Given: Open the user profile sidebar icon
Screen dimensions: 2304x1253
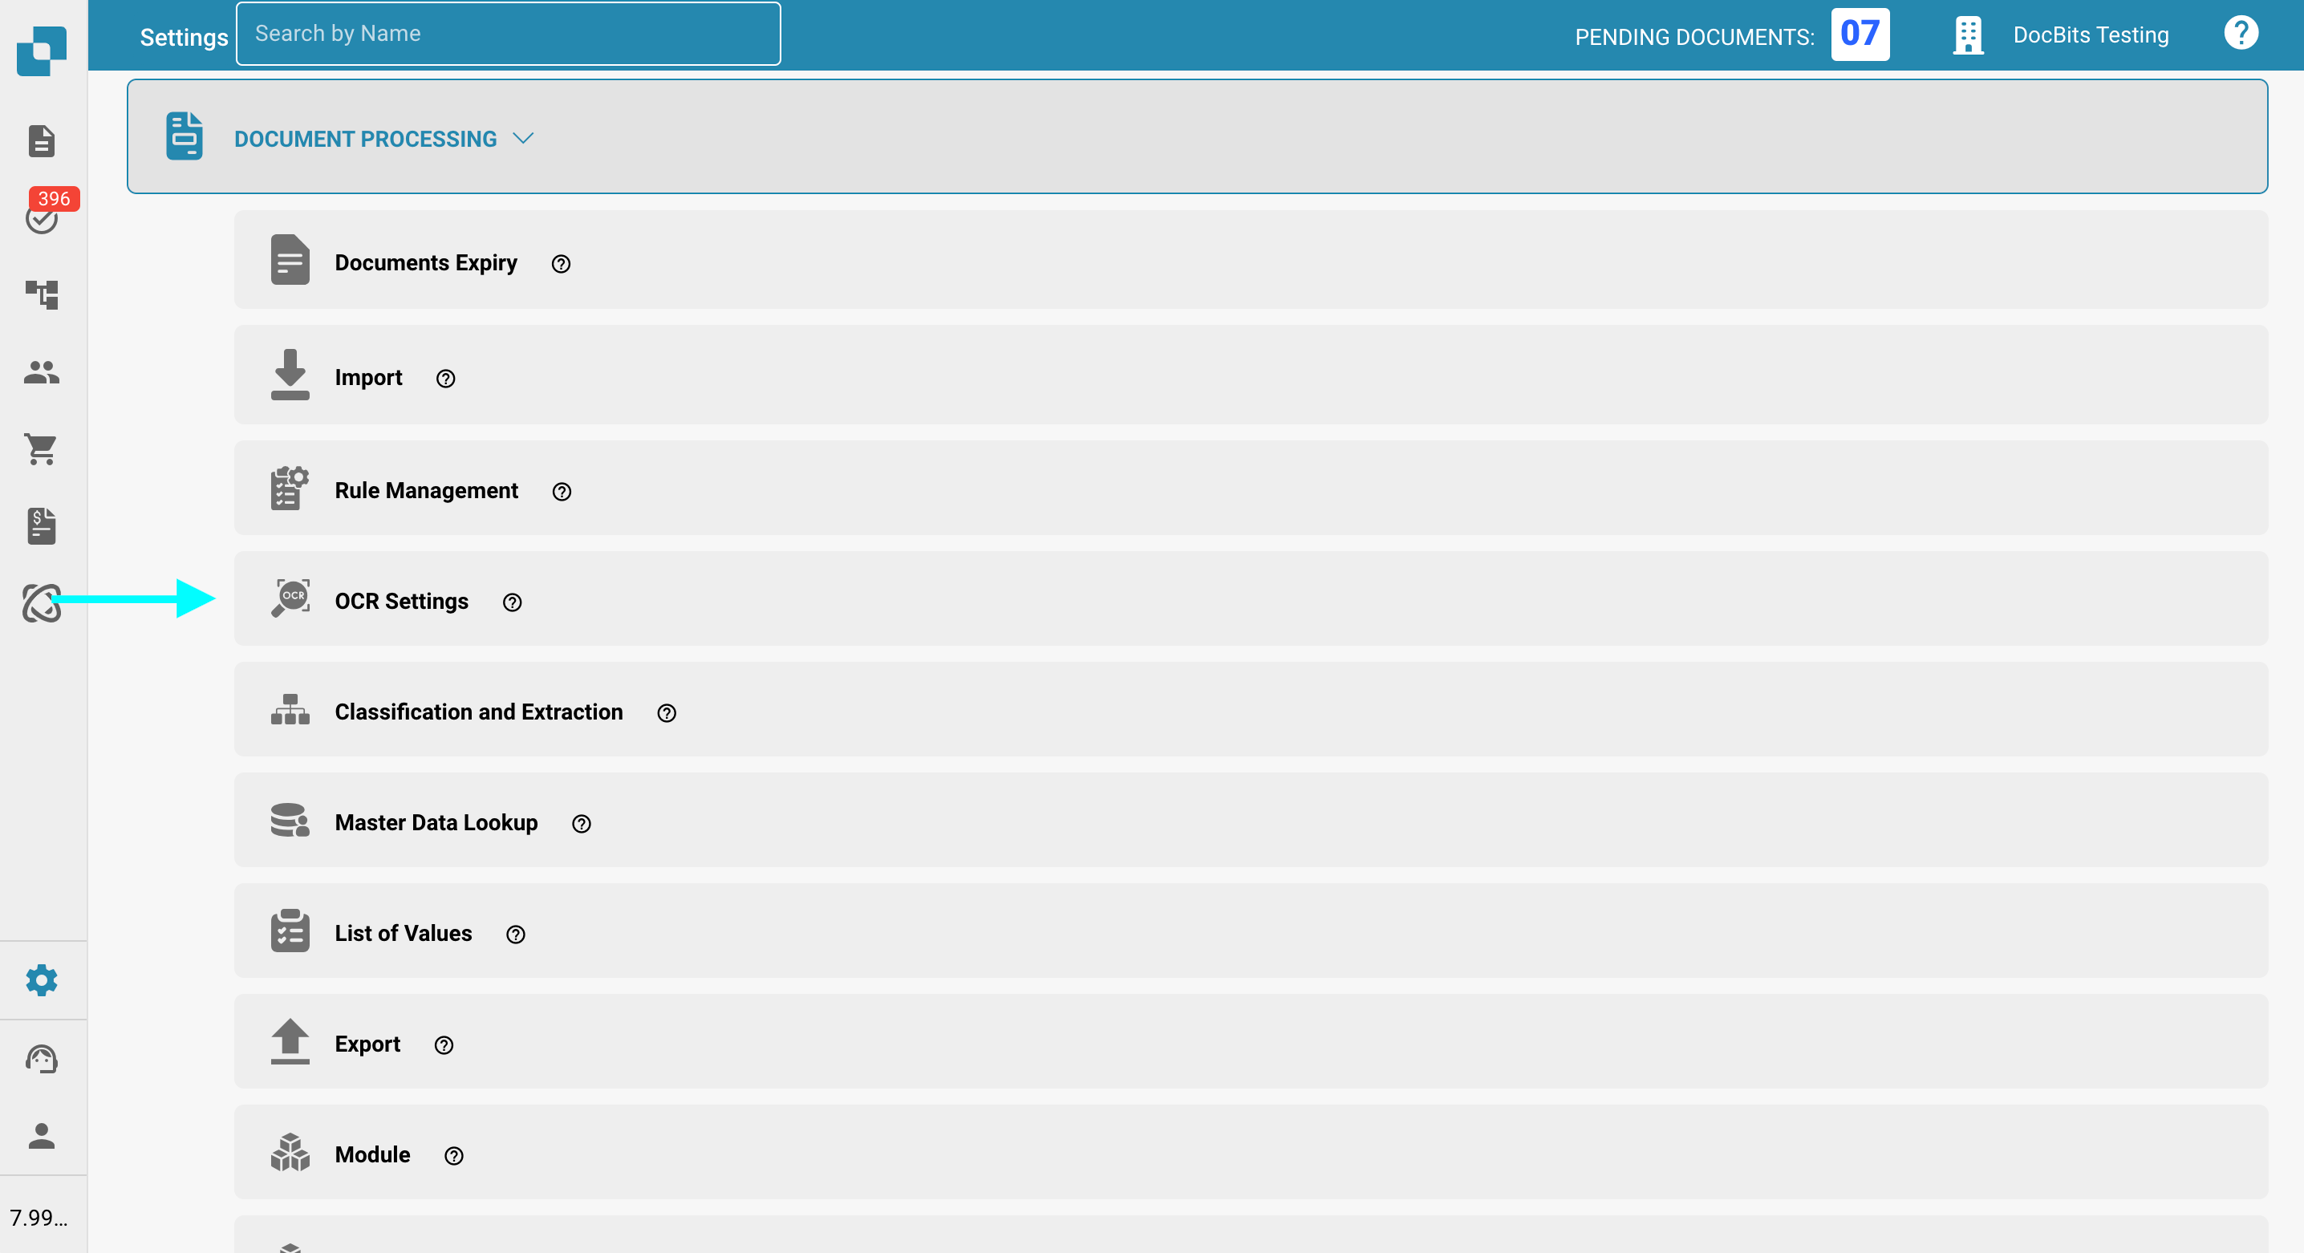Looking at the screenshot, I should click(x=41, y=1136).
